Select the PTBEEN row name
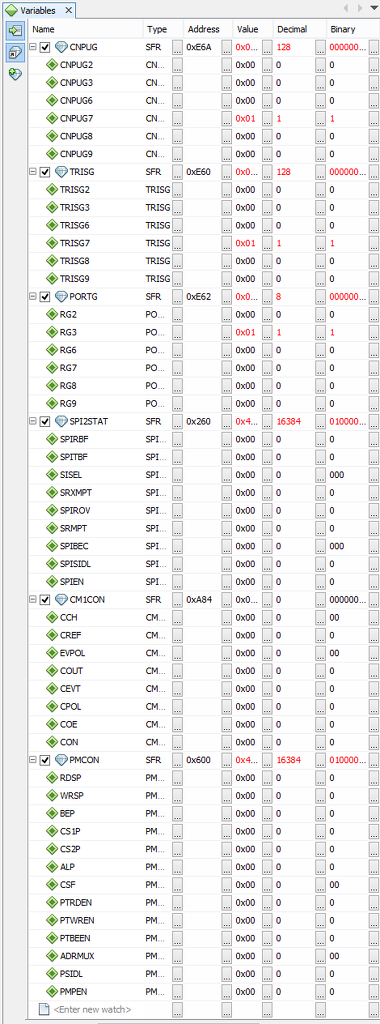This screenshot has height=1024, width=380. coord(75,938)
